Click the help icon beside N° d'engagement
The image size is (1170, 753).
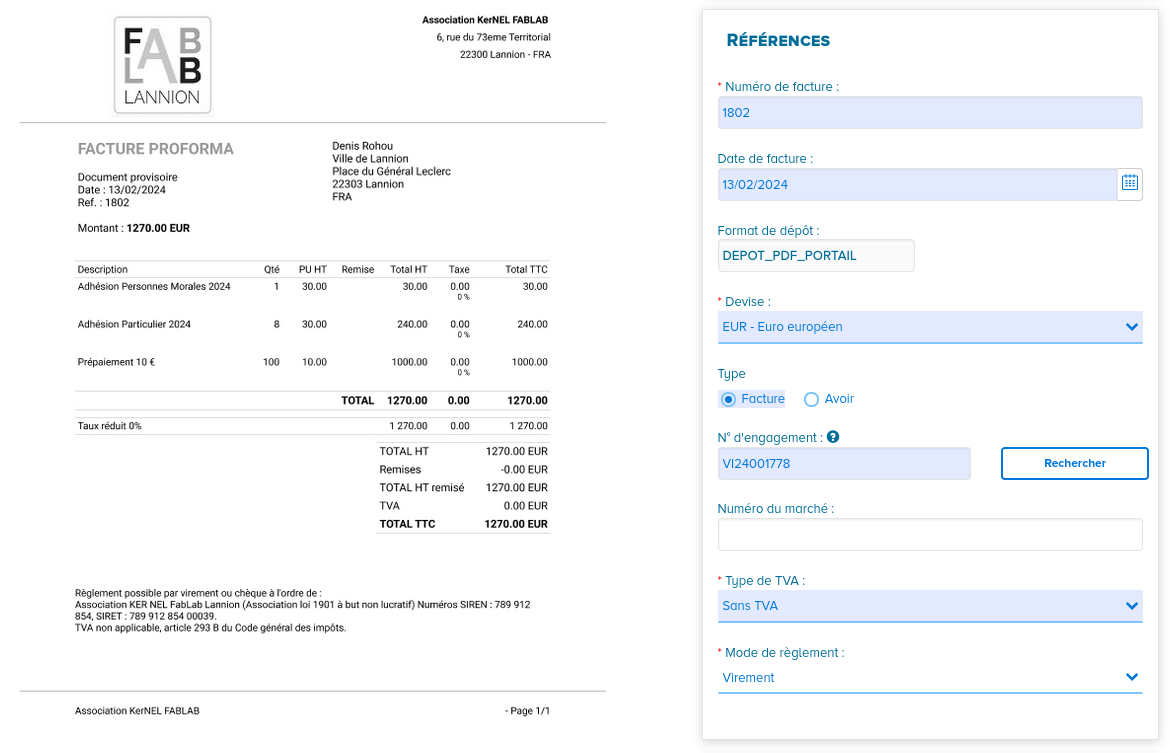coord(833,437)
